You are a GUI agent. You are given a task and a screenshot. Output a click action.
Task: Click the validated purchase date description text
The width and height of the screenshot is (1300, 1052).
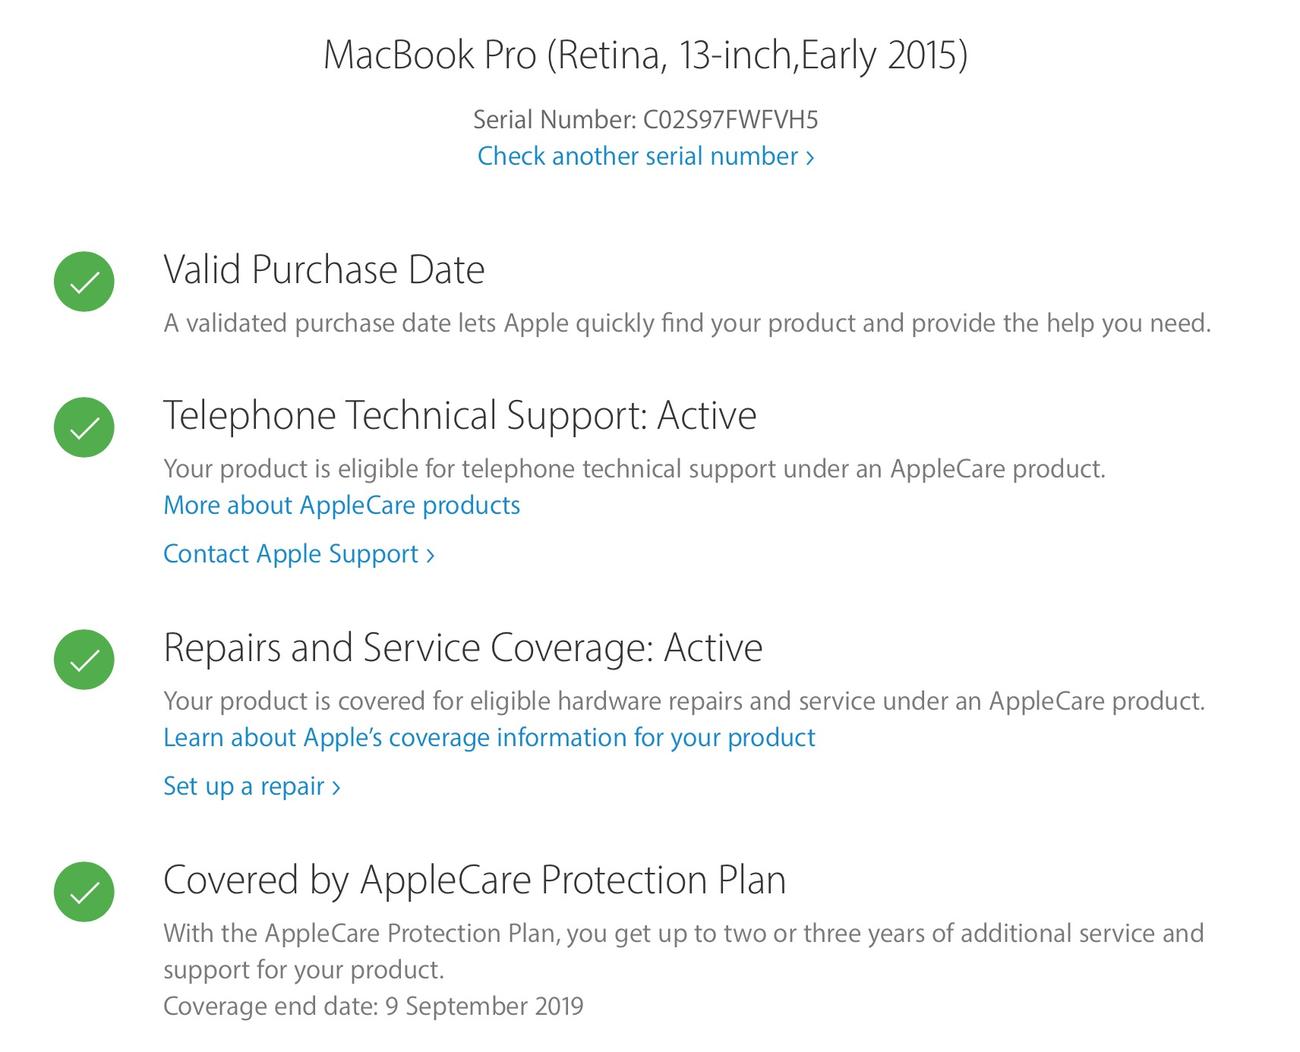[687, 323]
